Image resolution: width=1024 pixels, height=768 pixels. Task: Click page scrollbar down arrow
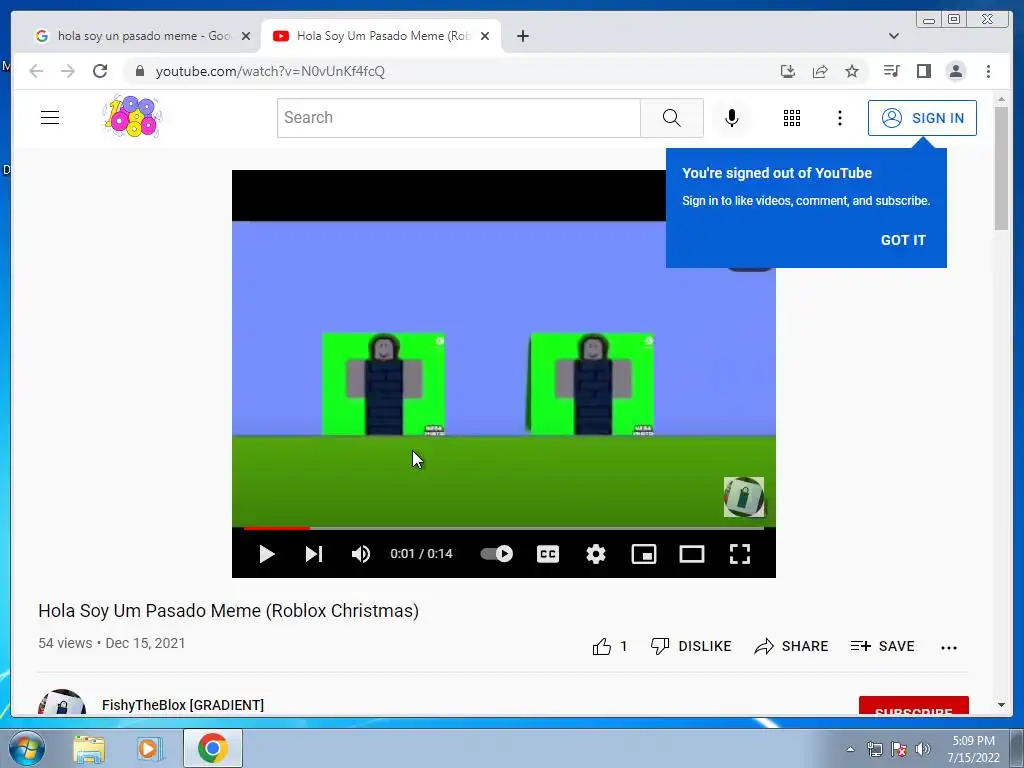click(1001, 705)
